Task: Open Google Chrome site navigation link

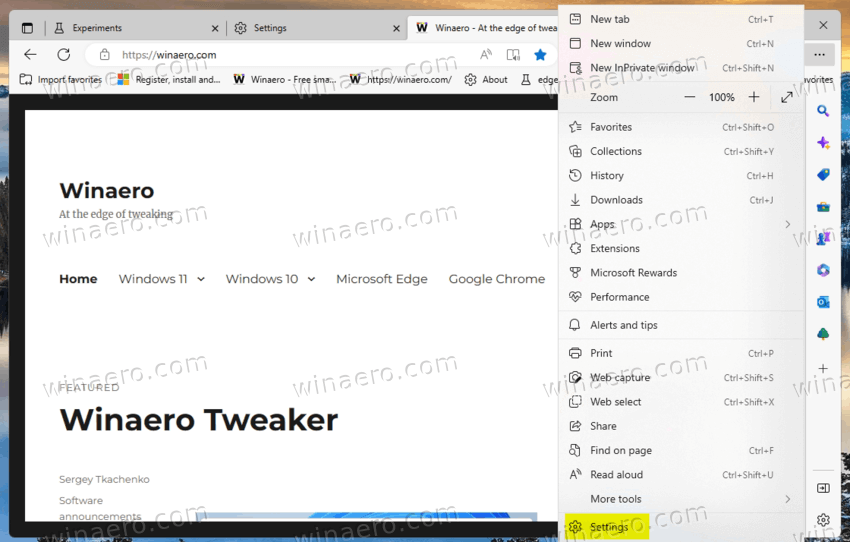Action: point(497,279)
